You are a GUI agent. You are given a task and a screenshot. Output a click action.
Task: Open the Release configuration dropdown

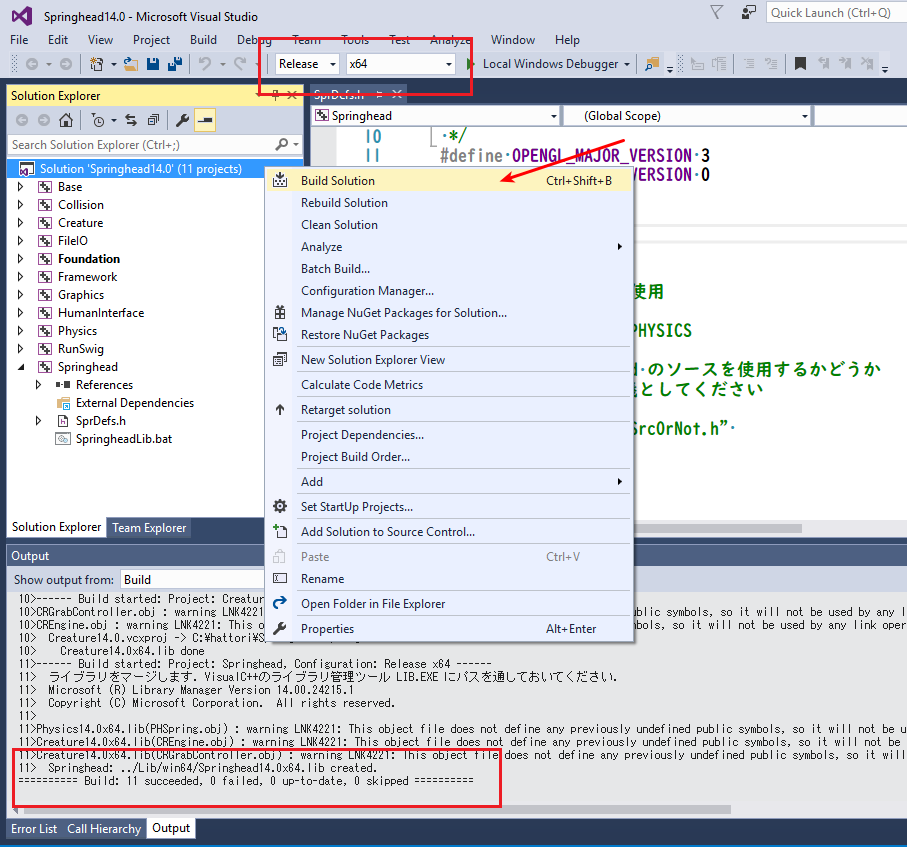pyautogui.click(x=308, y=64)
